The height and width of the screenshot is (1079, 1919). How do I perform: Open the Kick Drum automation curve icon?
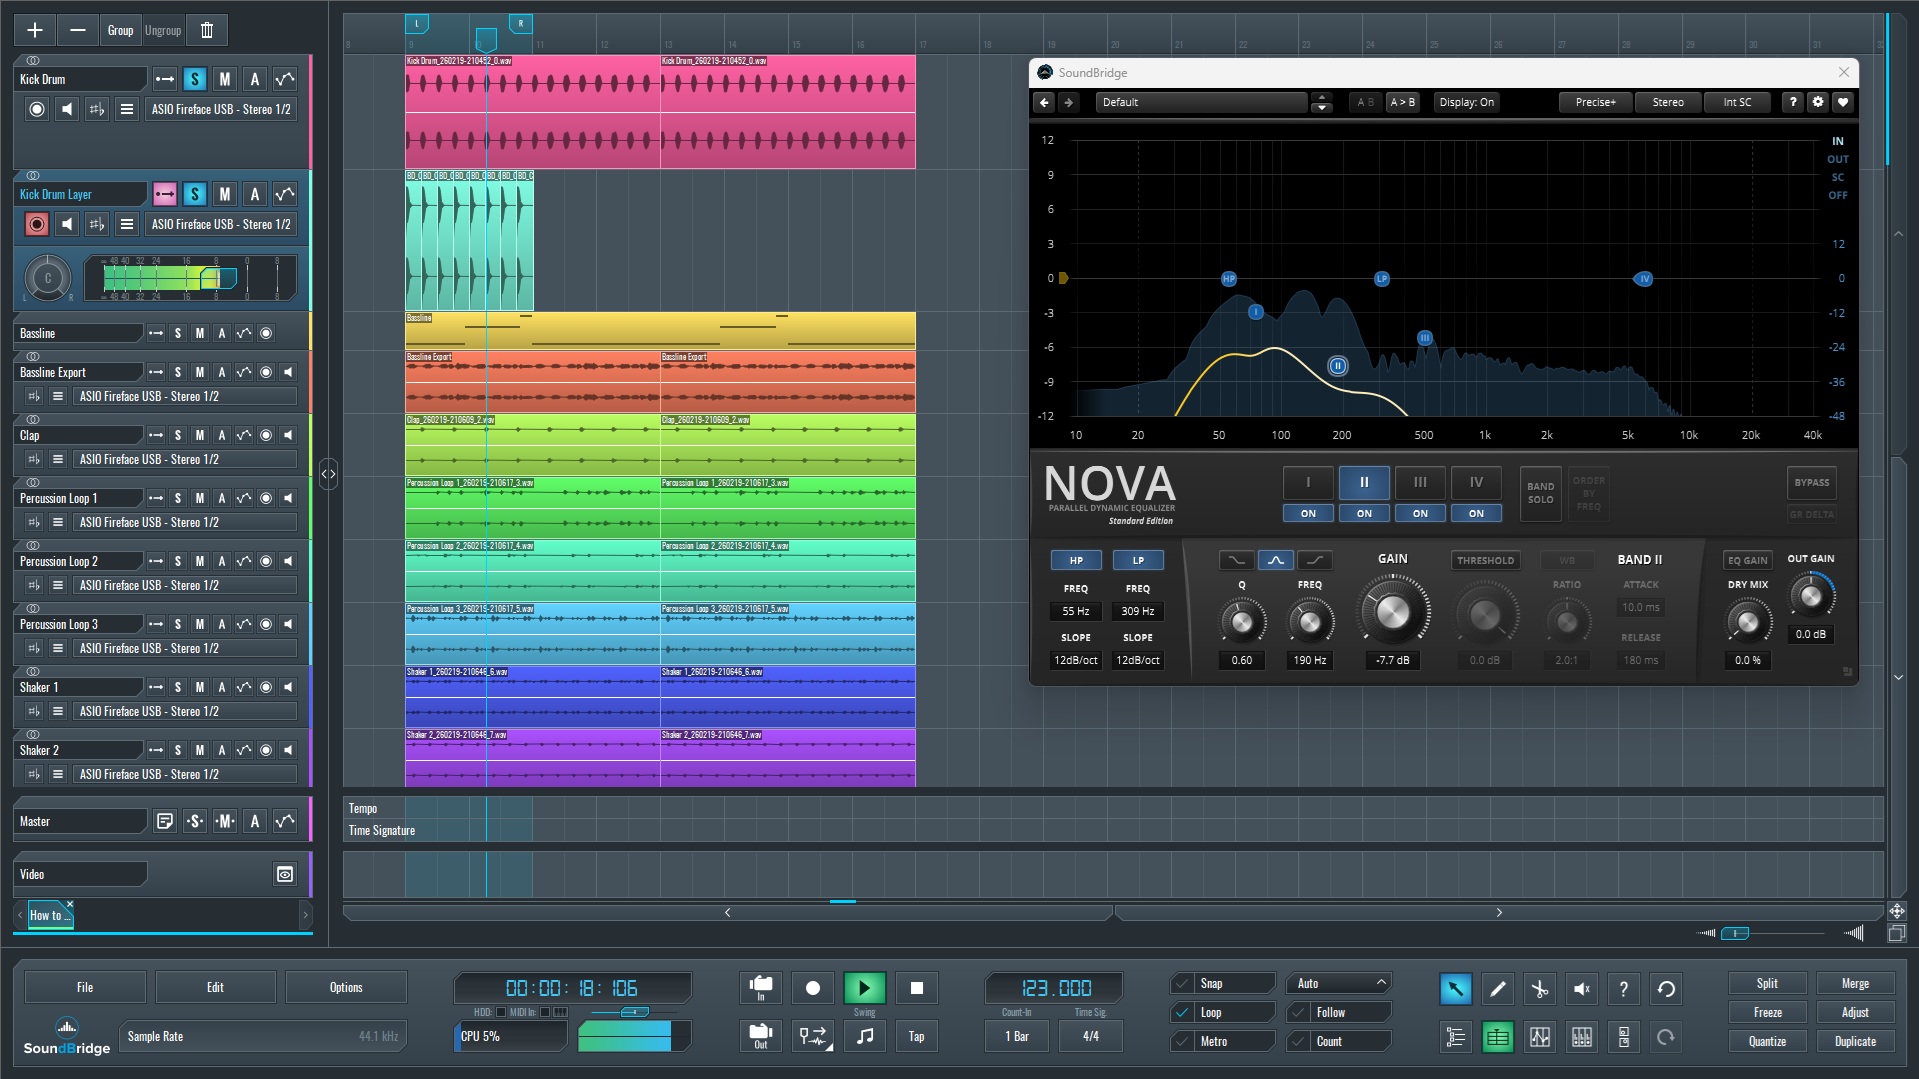pyautogui.click(x=285, y=79)
